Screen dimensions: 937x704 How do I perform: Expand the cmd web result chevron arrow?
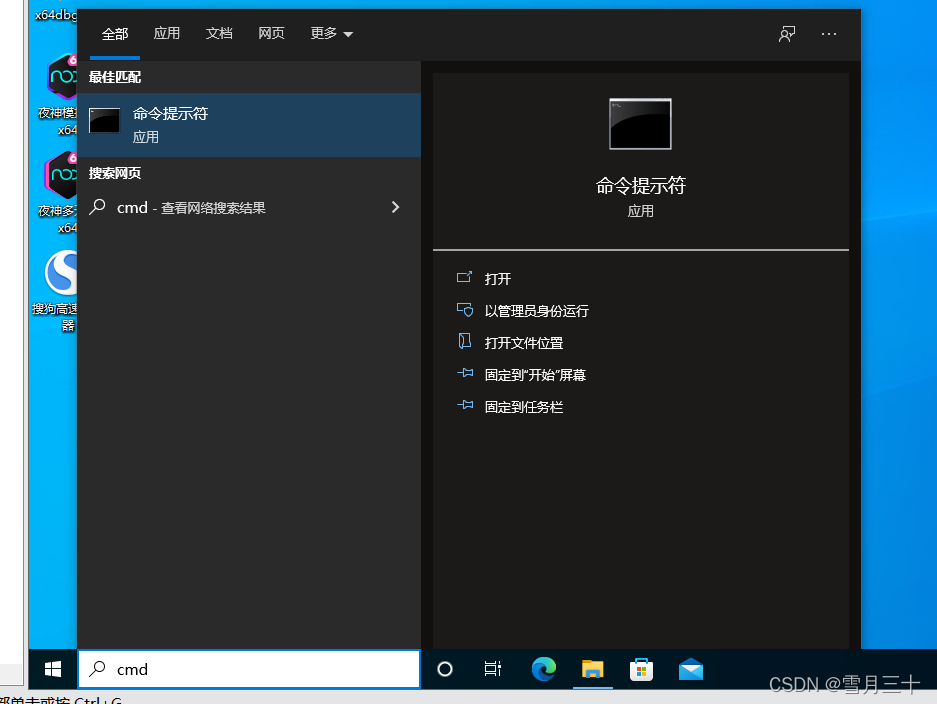[x=395, y=207]
